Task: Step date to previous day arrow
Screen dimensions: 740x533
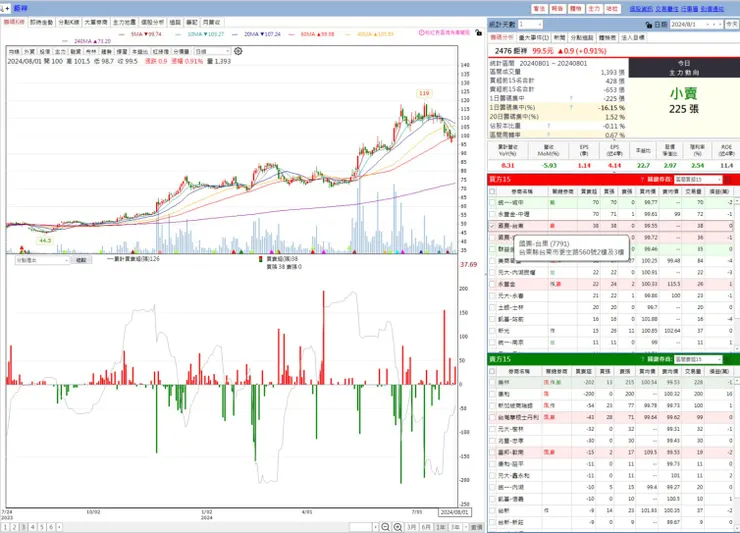Action: (x=714, y=24)
